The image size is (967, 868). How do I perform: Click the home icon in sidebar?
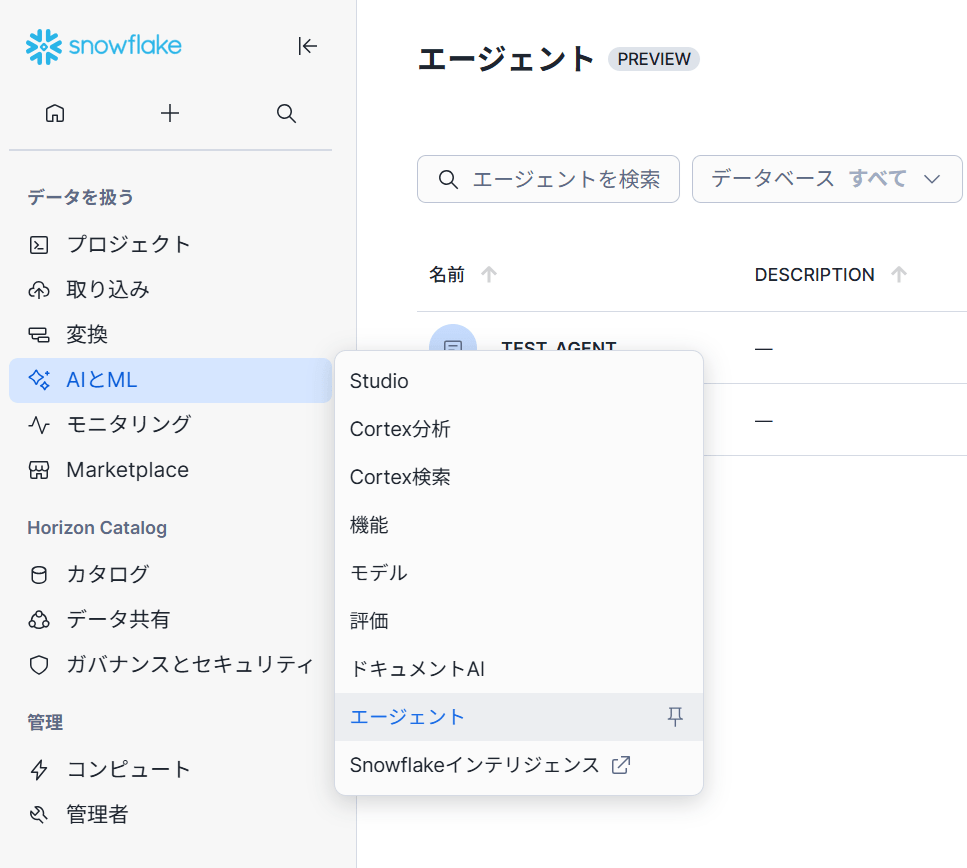[x=55, y=113]
